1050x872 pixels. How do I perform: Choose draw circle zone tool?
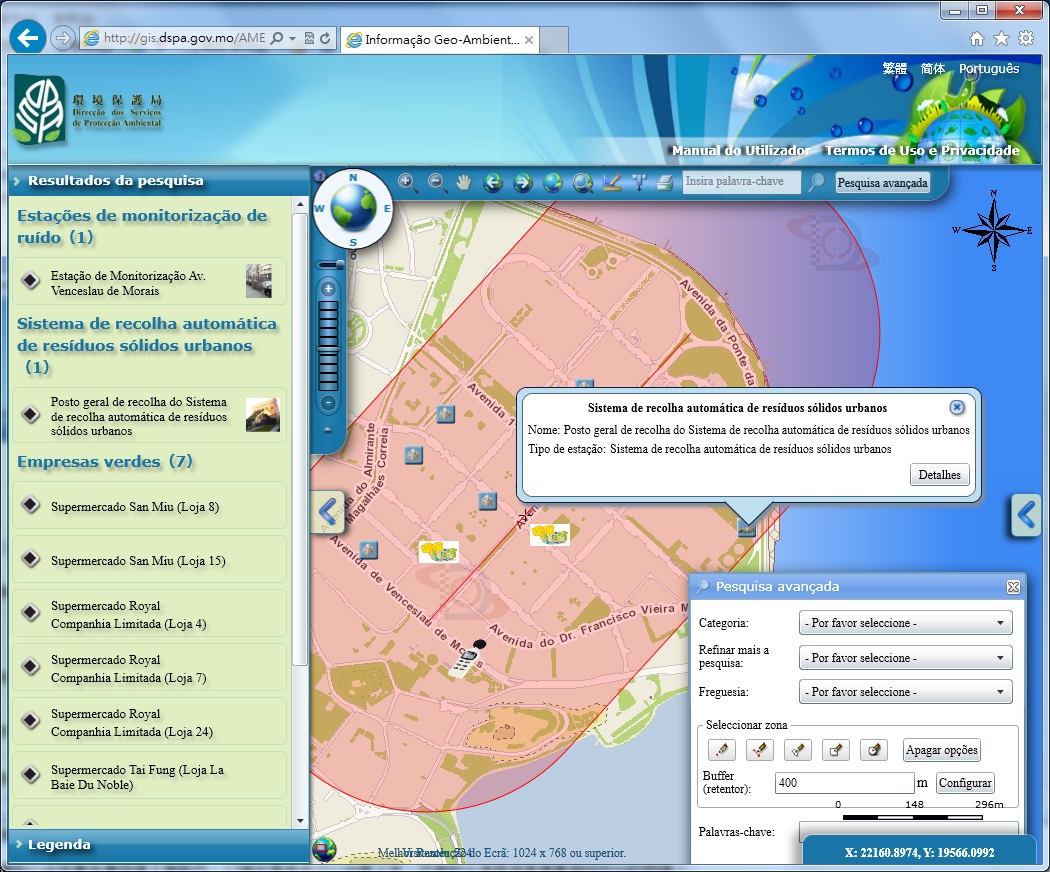pyautogui.click(x=873, y=750)
